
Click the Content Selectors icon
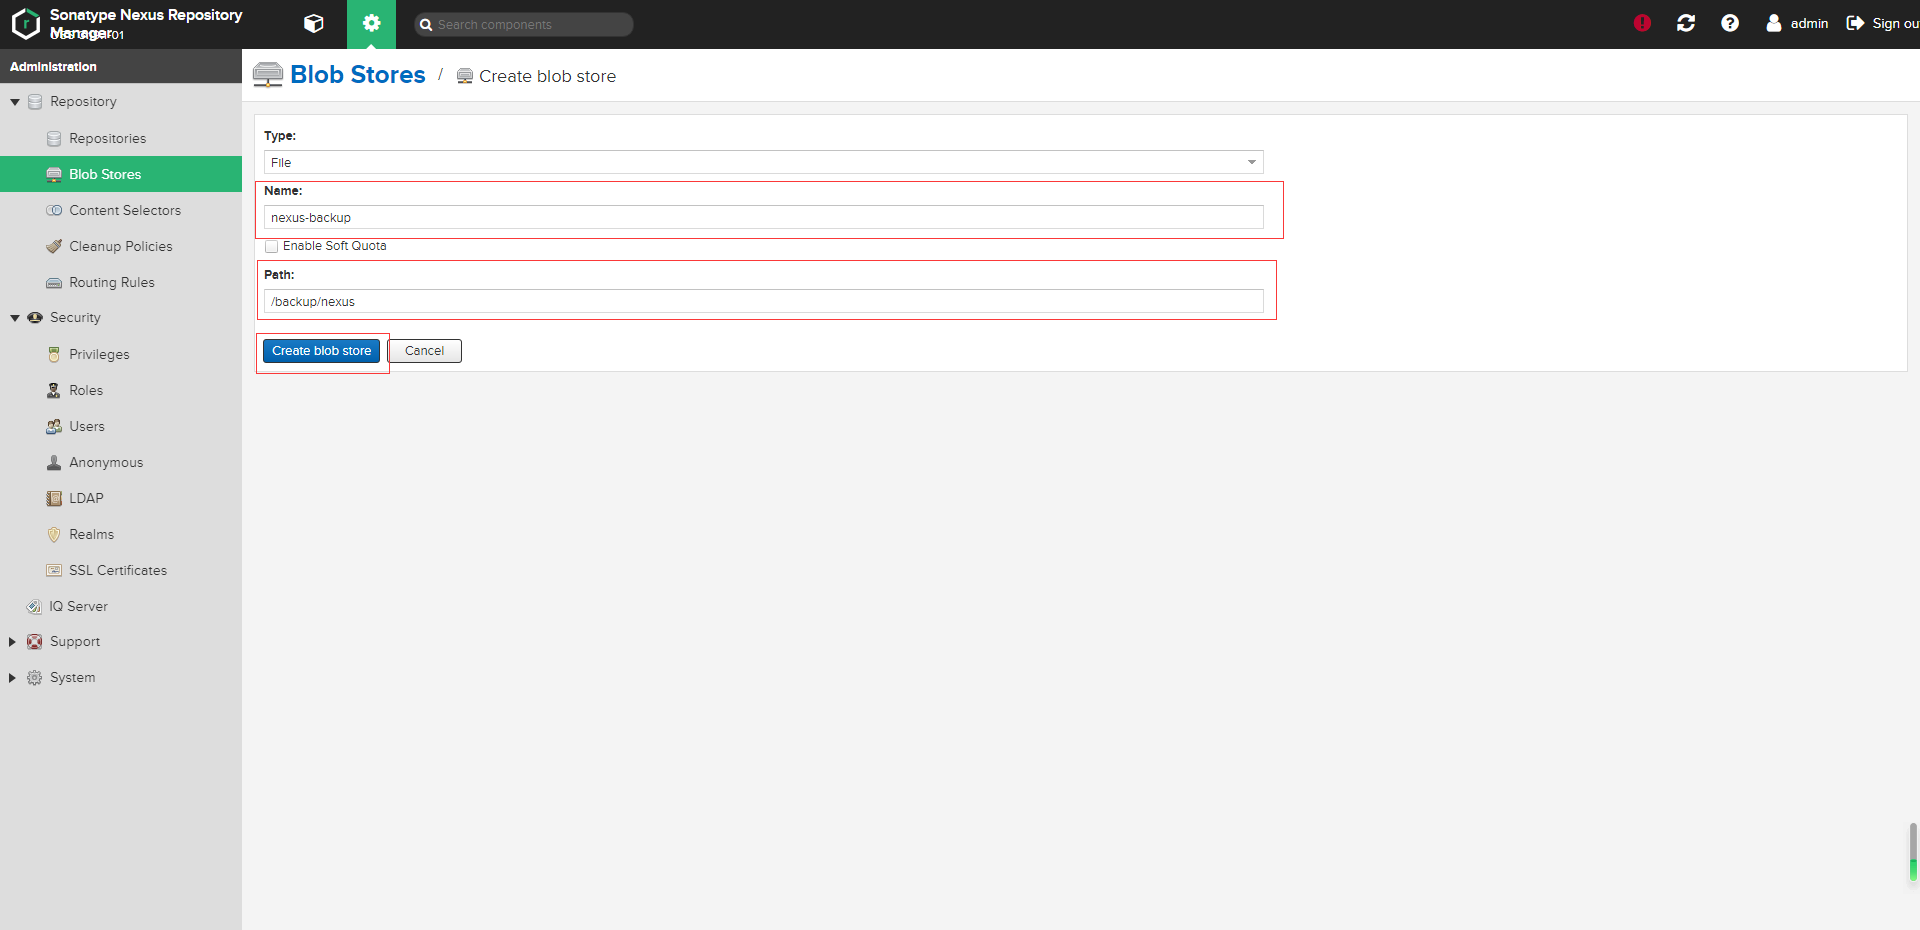[54, 210]
